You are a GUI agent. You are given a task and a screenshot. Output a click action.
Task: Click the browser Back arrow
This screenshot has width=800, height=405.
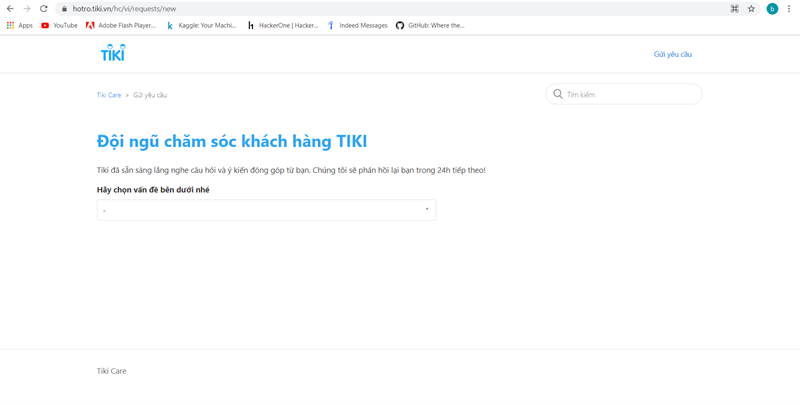coord(10,9)
